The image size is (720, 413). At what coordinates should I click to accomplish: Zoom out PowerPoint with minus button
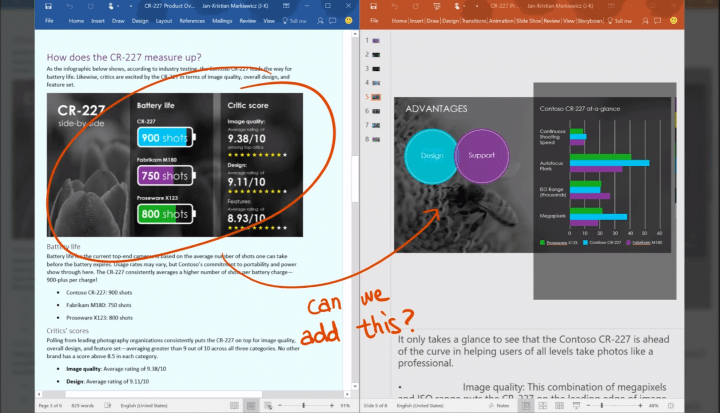[588, 406]
